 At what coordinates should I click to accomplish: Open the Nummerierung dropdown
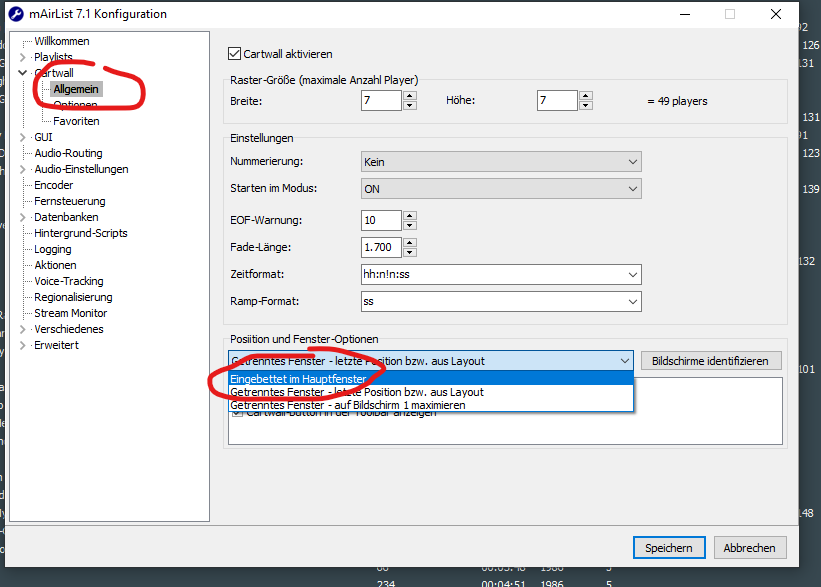[501, 162]
